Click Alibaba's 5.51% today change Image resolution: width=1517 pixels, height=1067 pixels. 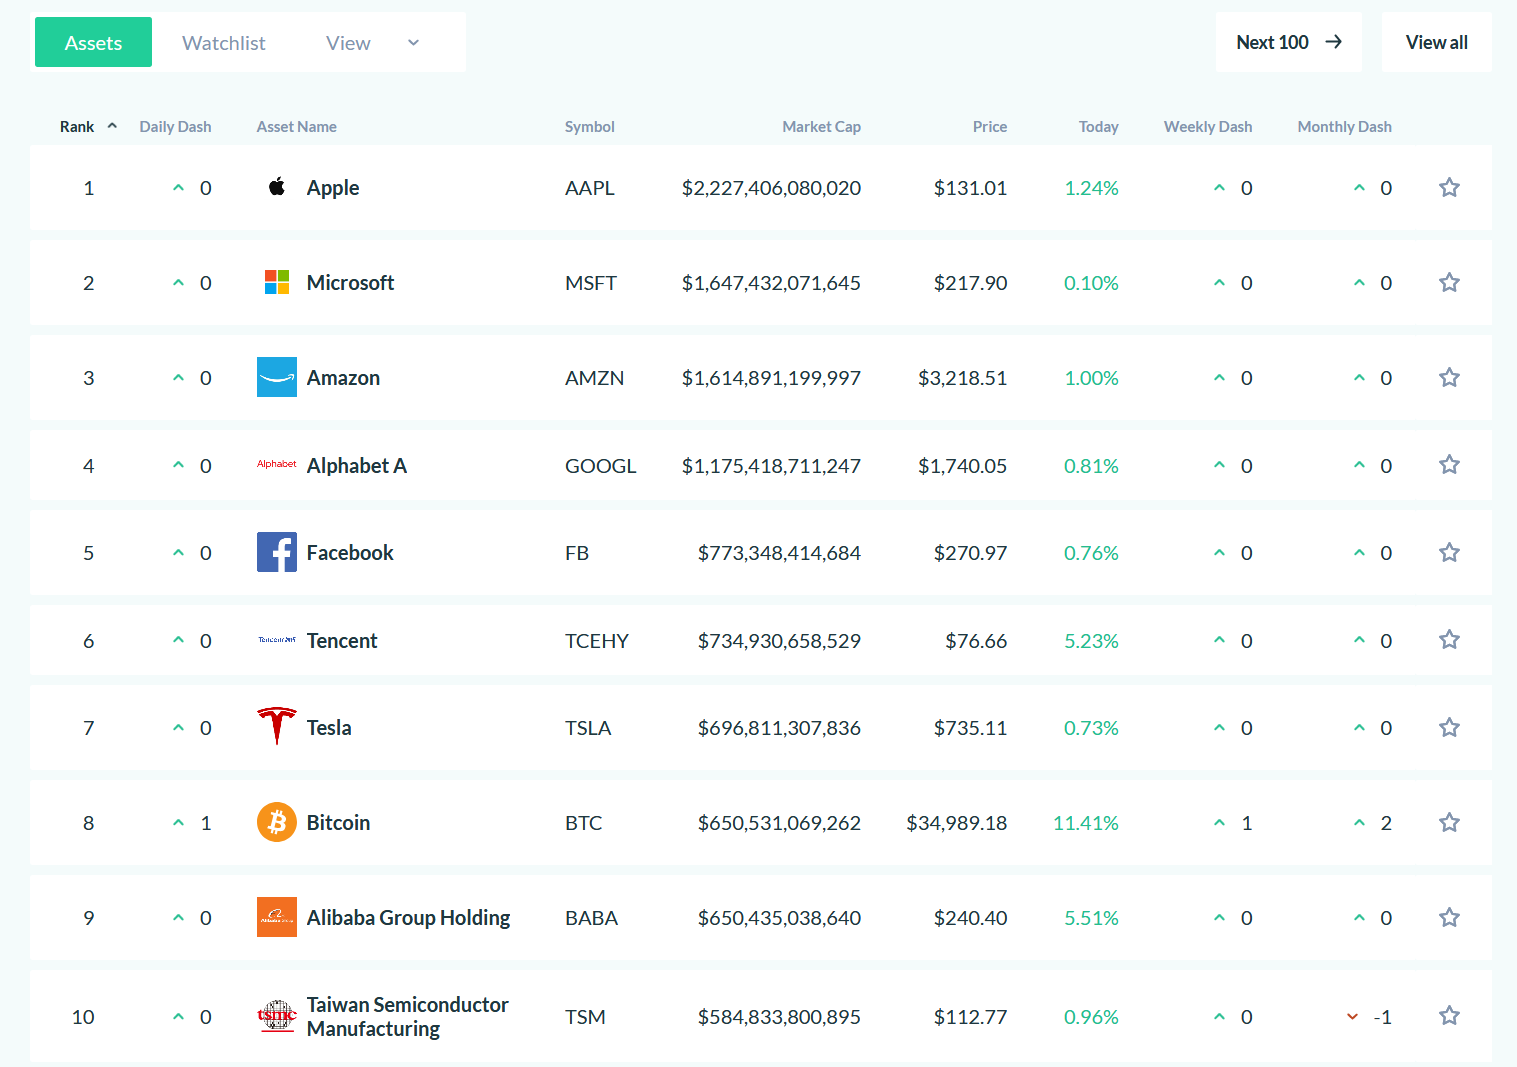tap(1091, 918)
